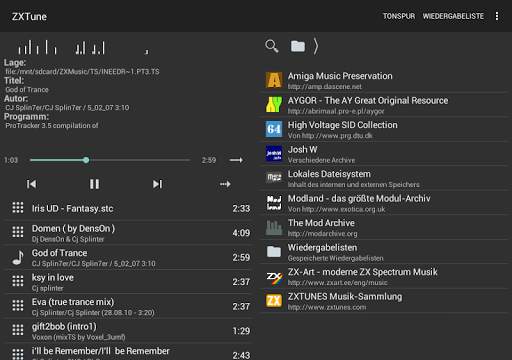Open the Wiedergabelisten folder icon
The width and height of the screenshot is (512, 360).
pos(274,252)
